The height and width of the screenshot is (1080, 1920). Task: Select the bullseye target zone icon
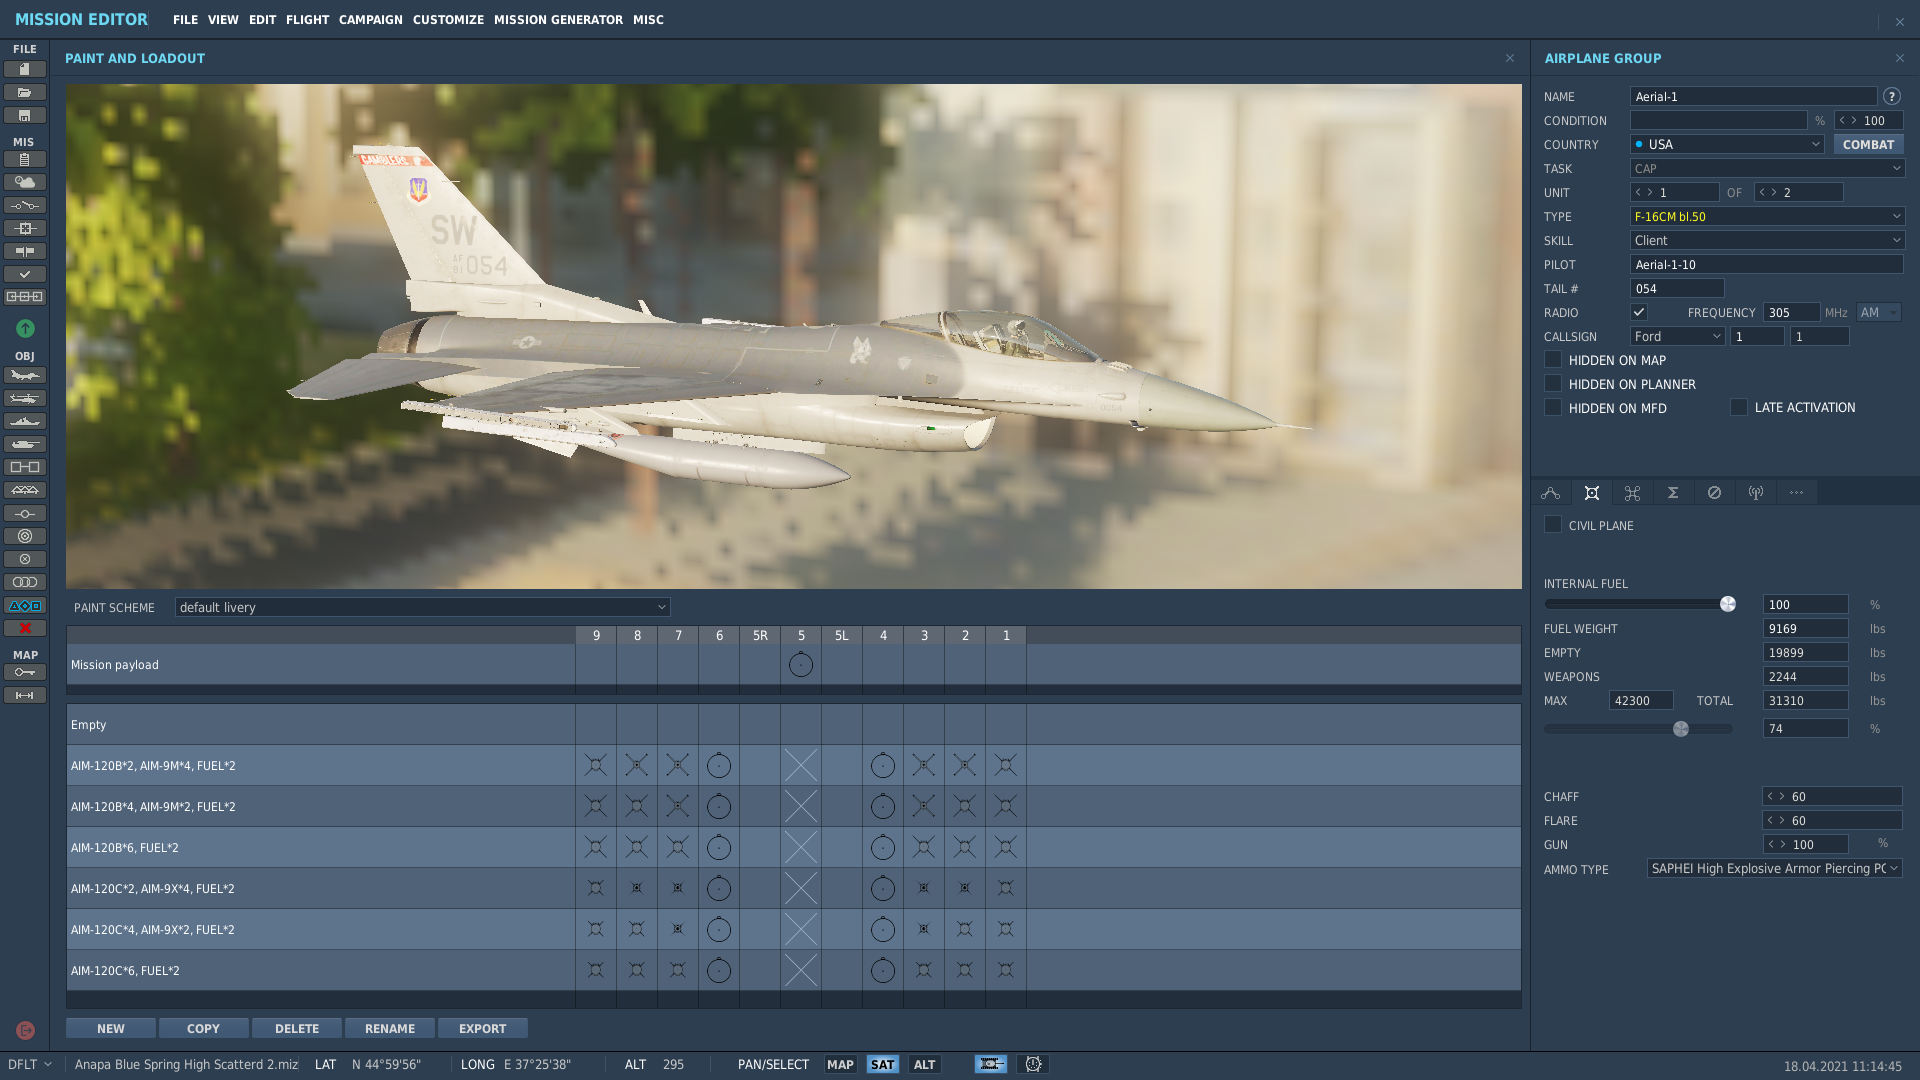(x=25, y=536)
